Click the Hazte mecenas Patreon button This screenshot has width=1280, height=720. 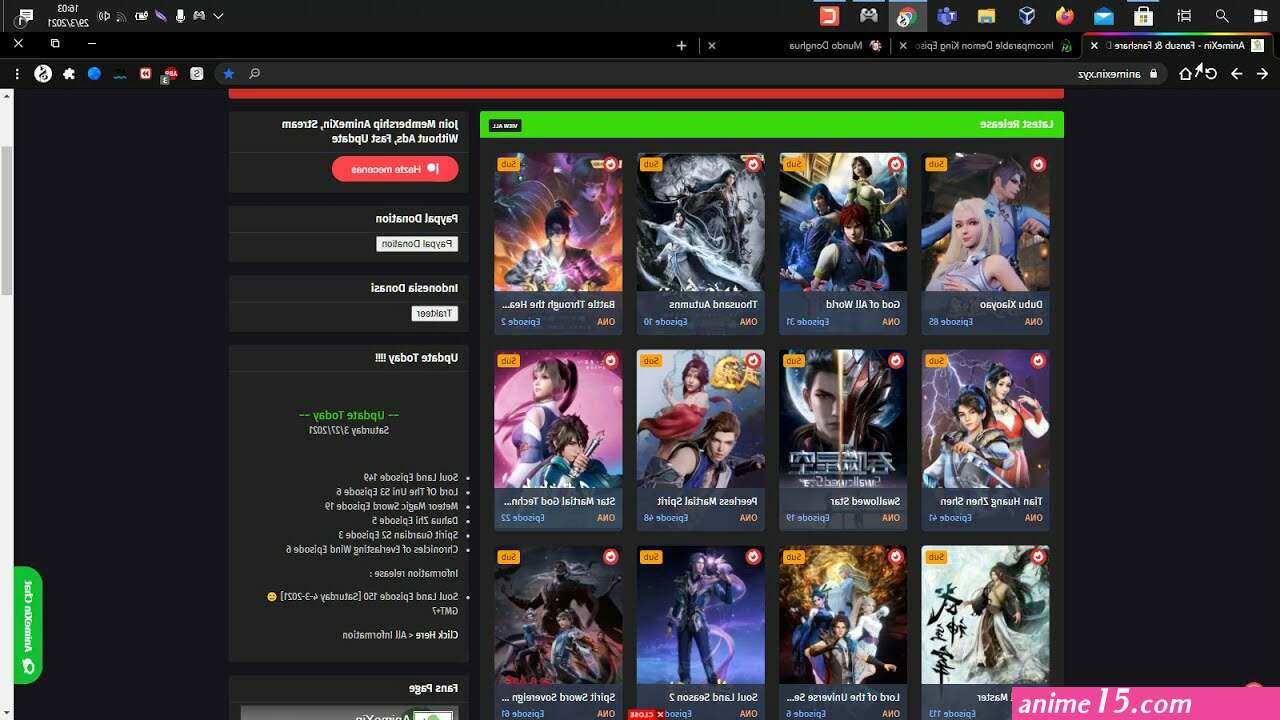point(395,169)
